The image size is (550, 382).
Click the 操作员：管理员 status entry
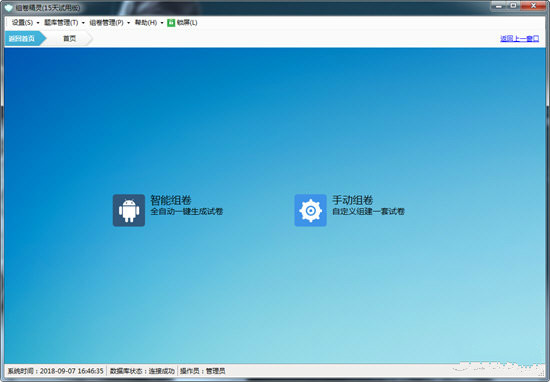tap(203, 371)
